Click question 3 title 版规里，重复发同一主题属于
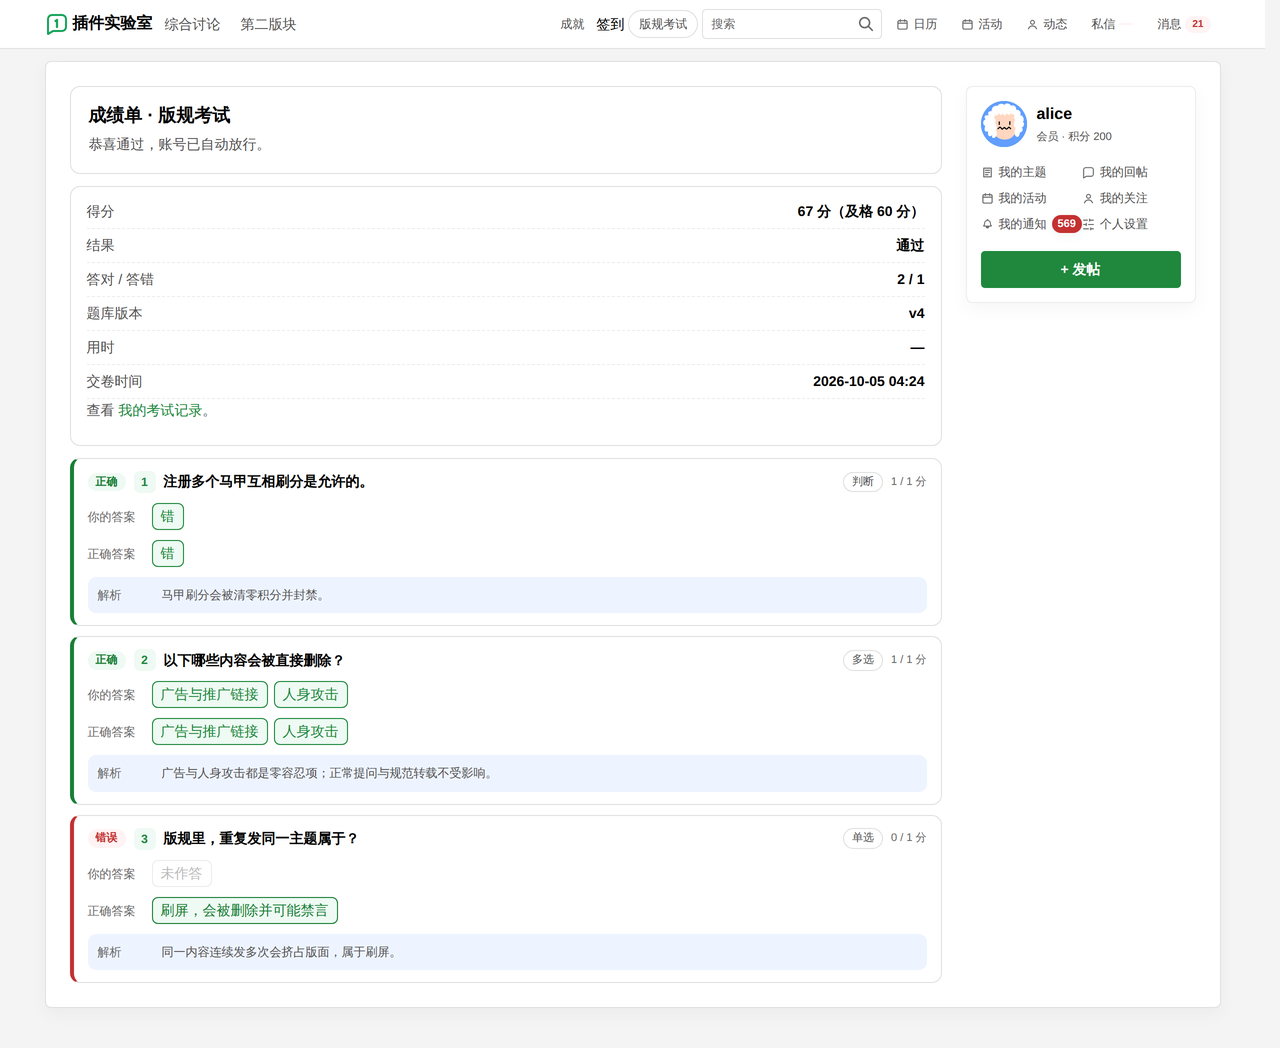This screenshot has width=1280, height=1048. pos(260,839)
